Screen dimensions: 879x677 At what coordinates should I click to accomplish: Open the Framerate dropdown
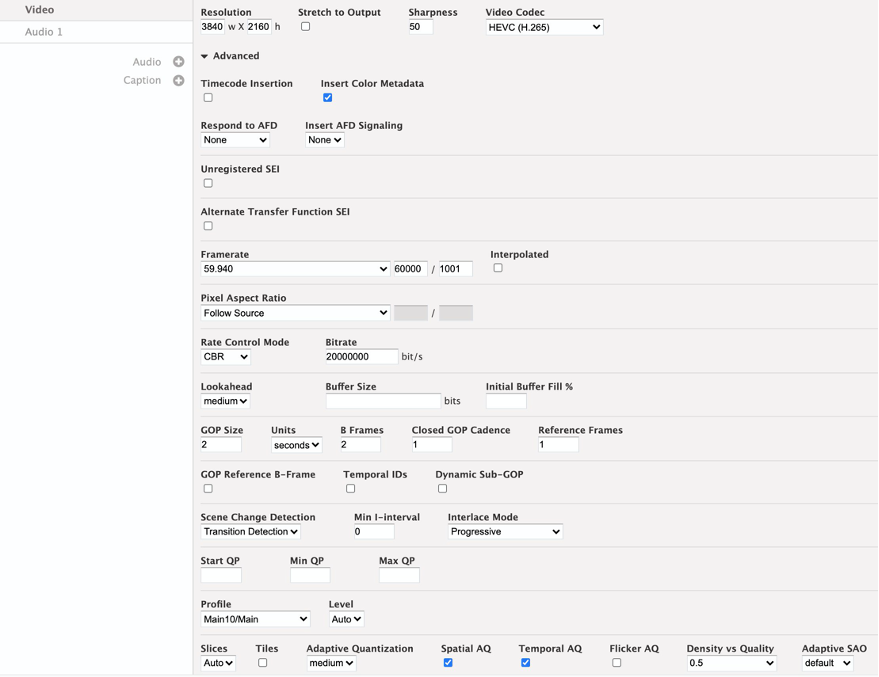pos(295,269)
